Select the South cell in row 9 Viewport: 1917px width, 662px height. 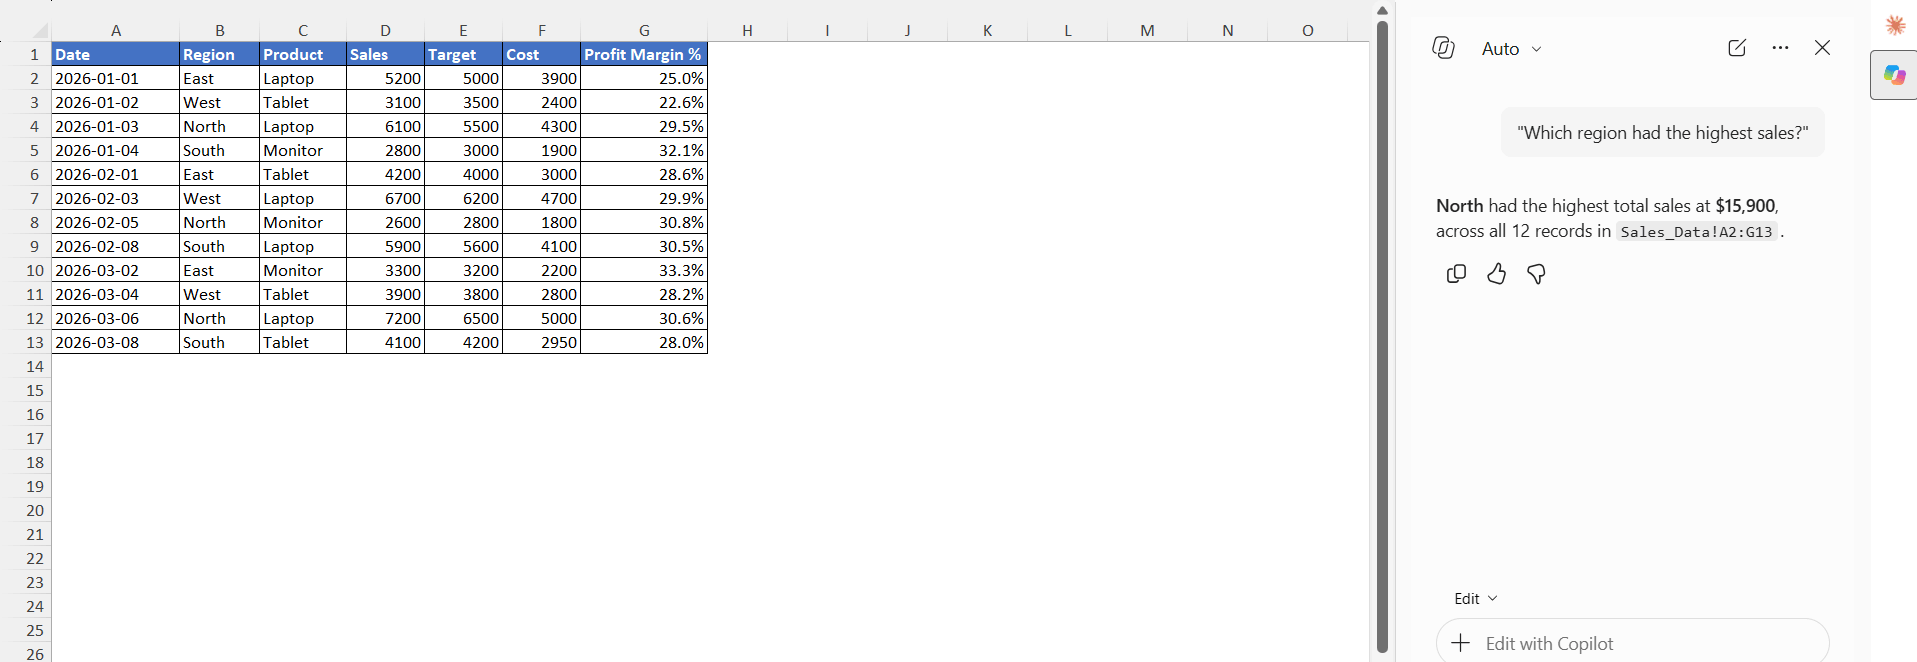[x=219, y=246]
